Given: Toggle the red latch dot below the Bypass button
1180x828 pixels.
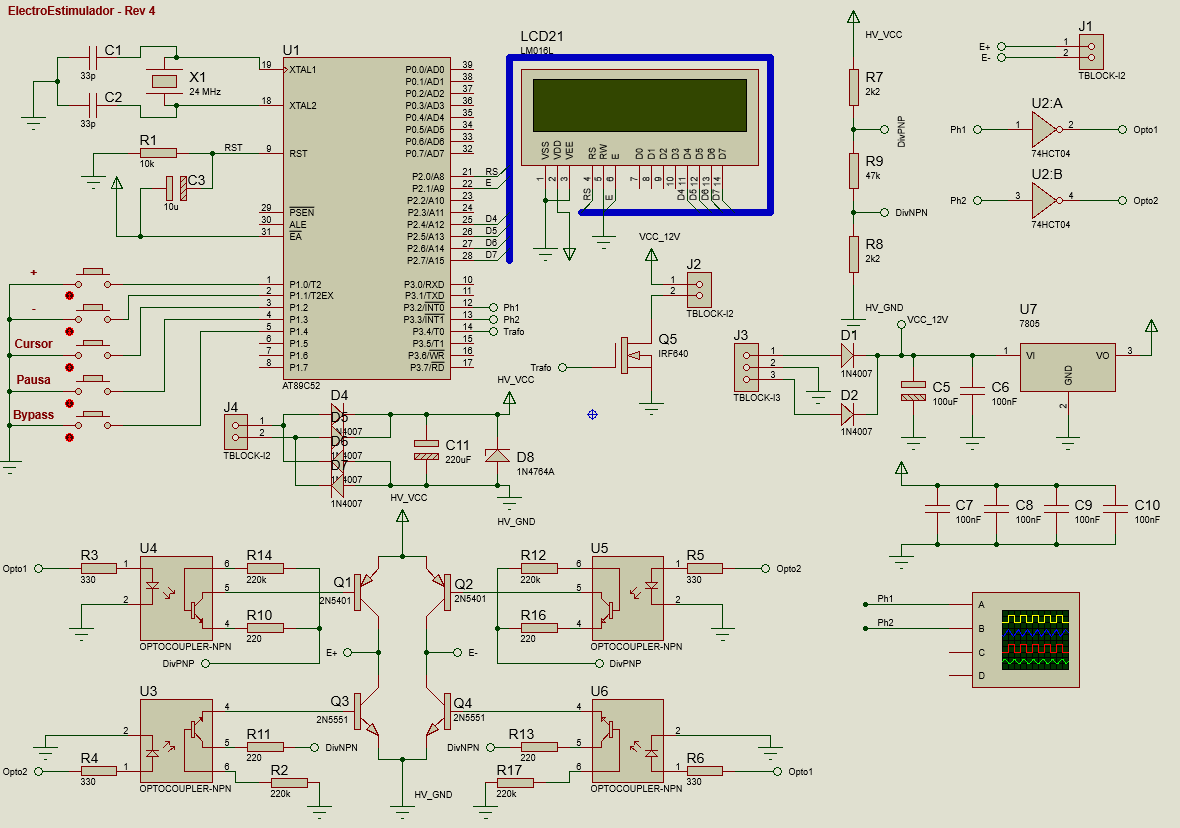Looking at the screenshot, I should (69, 437).
